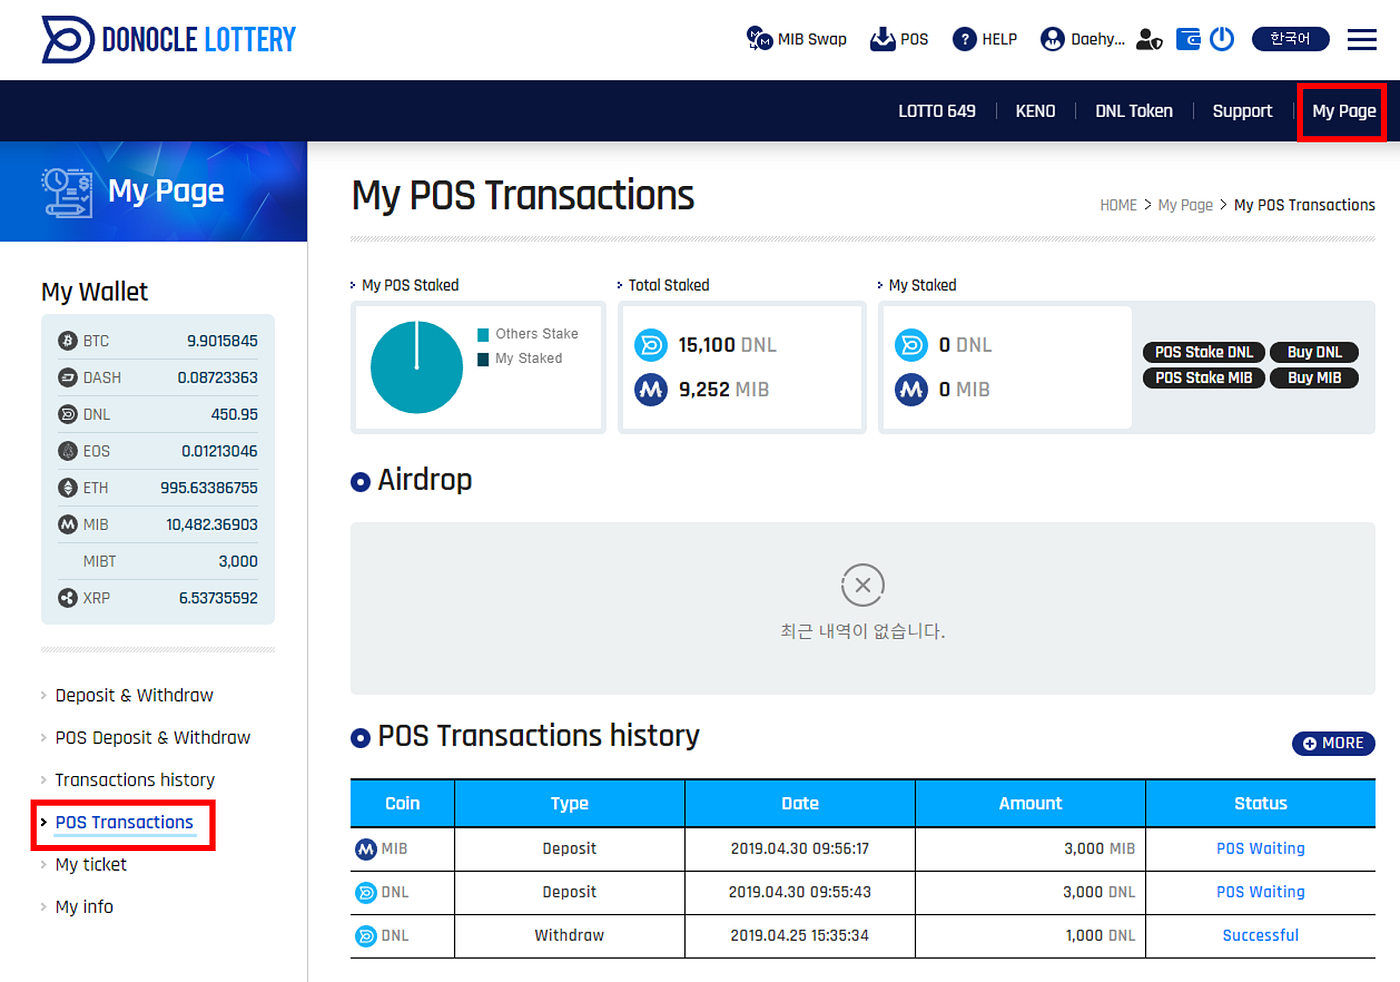The width and height of the screenshot is (1400, 982).
Task: Click MIB icon in My Staked
Action: [911, 389]
